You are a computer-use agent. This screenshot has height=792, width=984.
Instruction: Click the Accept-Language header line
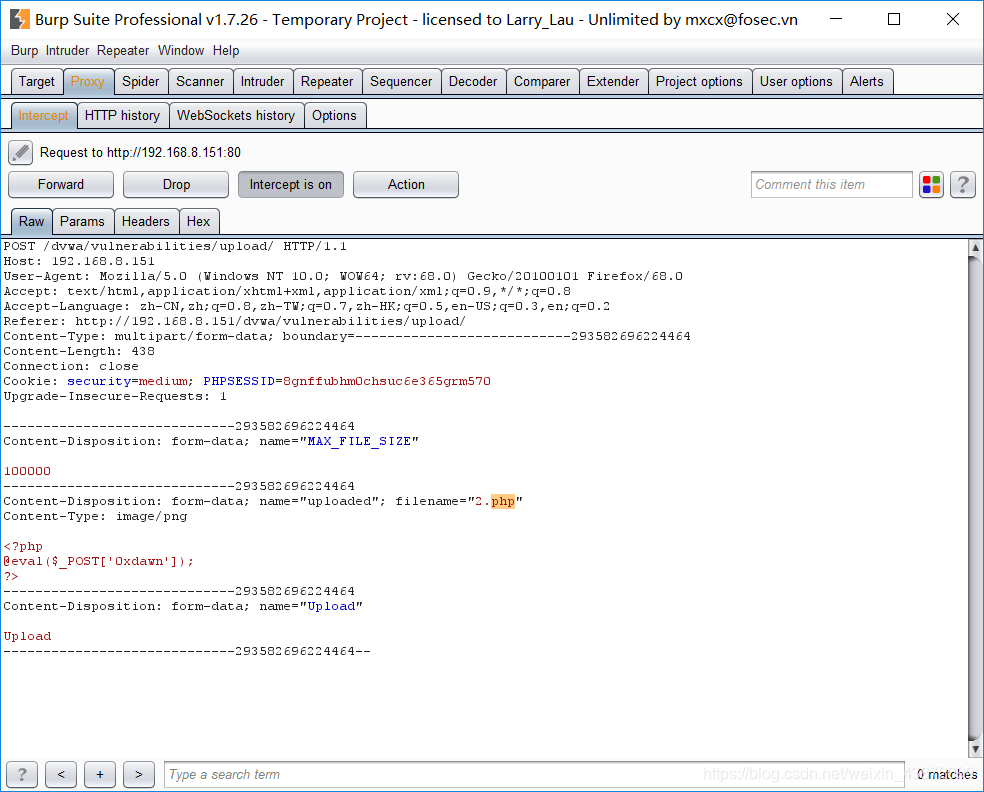pyautogui.click(x=307, y=306)
